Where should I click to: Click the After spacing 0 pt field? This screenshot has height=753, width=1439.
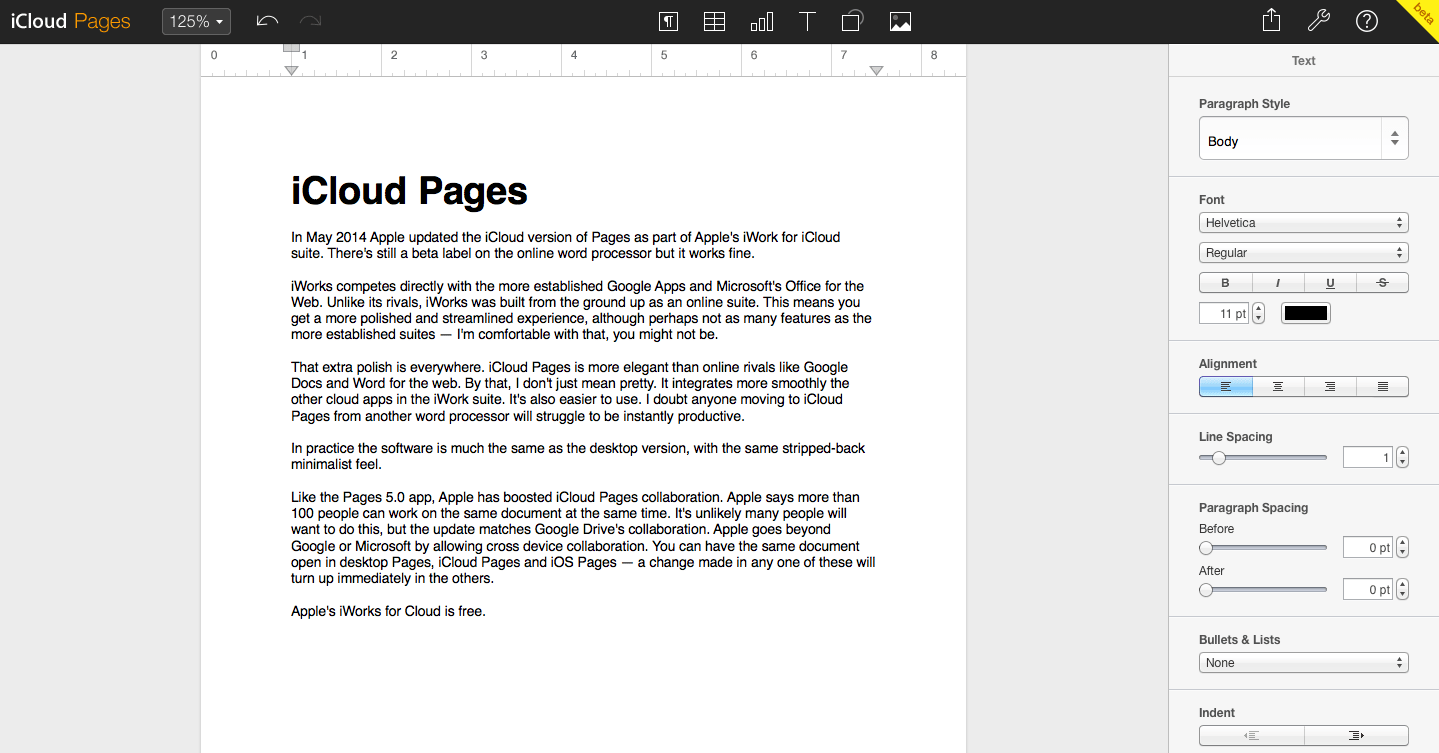1368,589
